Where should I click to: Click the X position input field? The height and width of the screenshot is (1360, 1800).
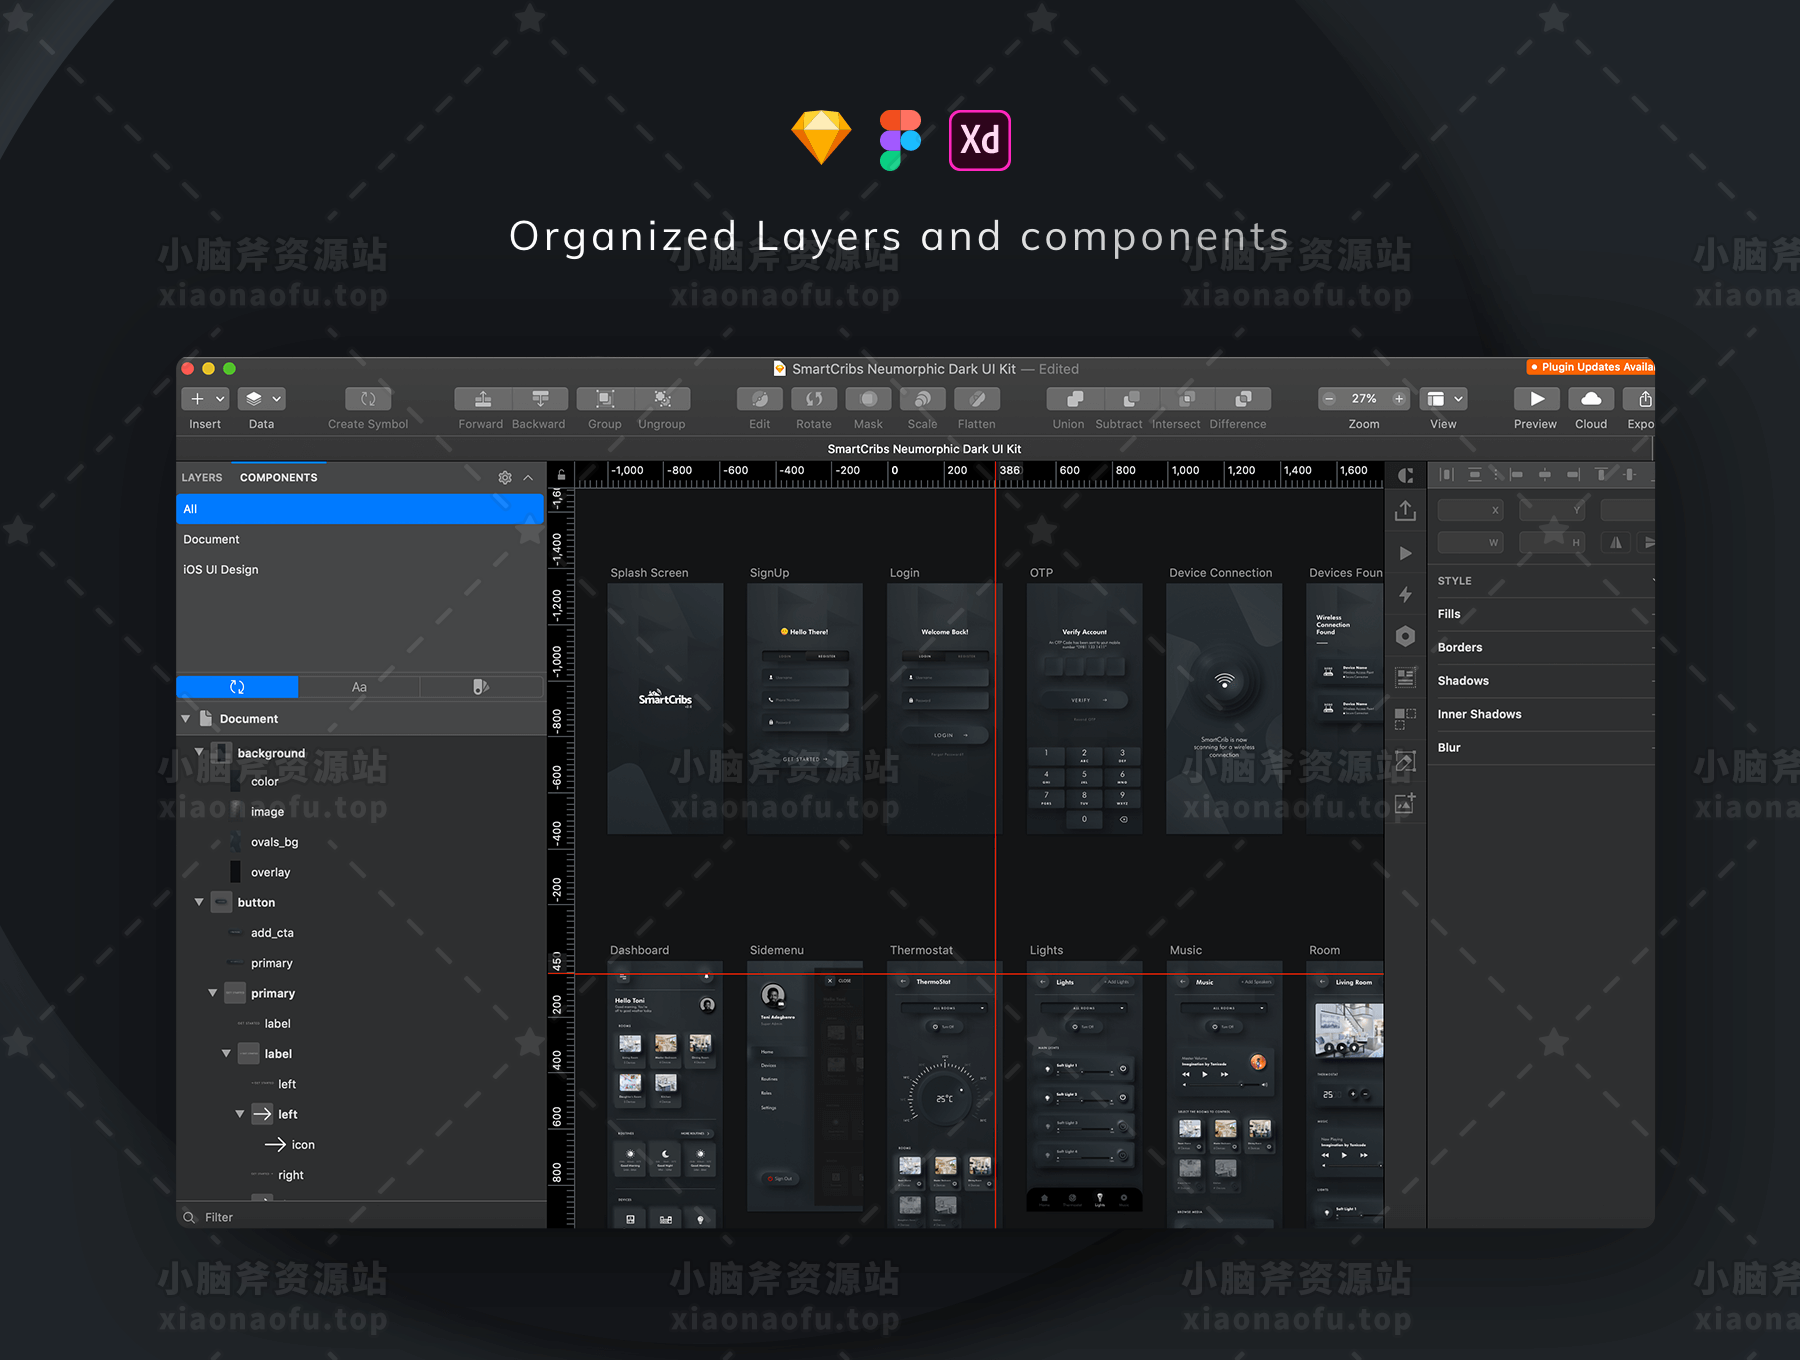point(1471,510)
